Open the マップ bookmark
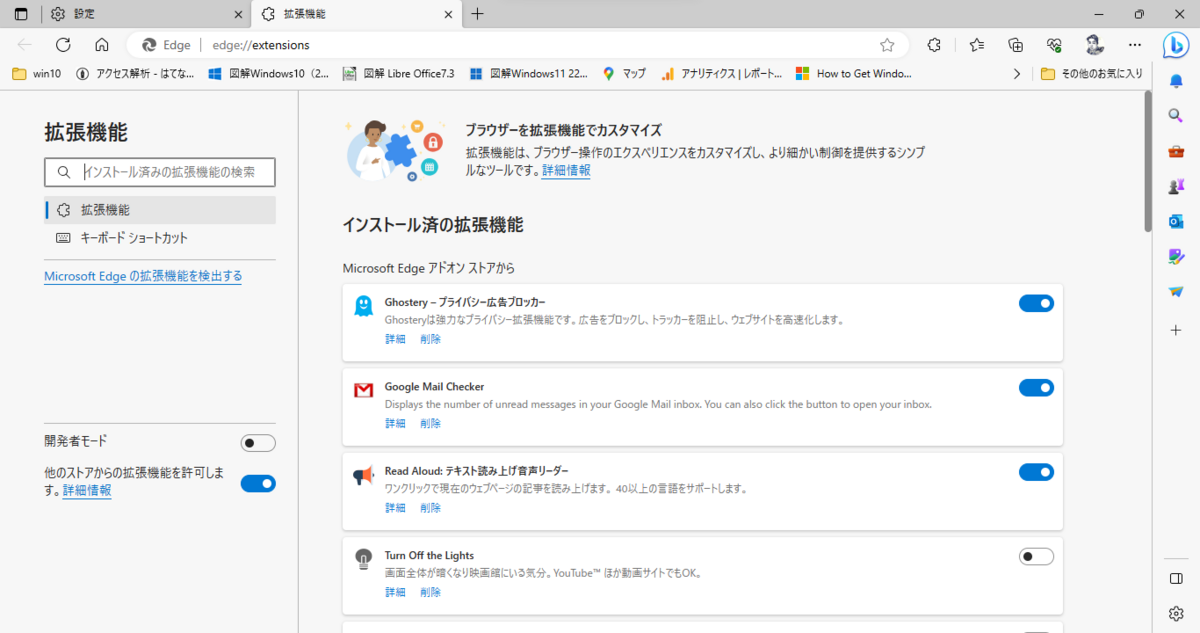 coord(624,73)
